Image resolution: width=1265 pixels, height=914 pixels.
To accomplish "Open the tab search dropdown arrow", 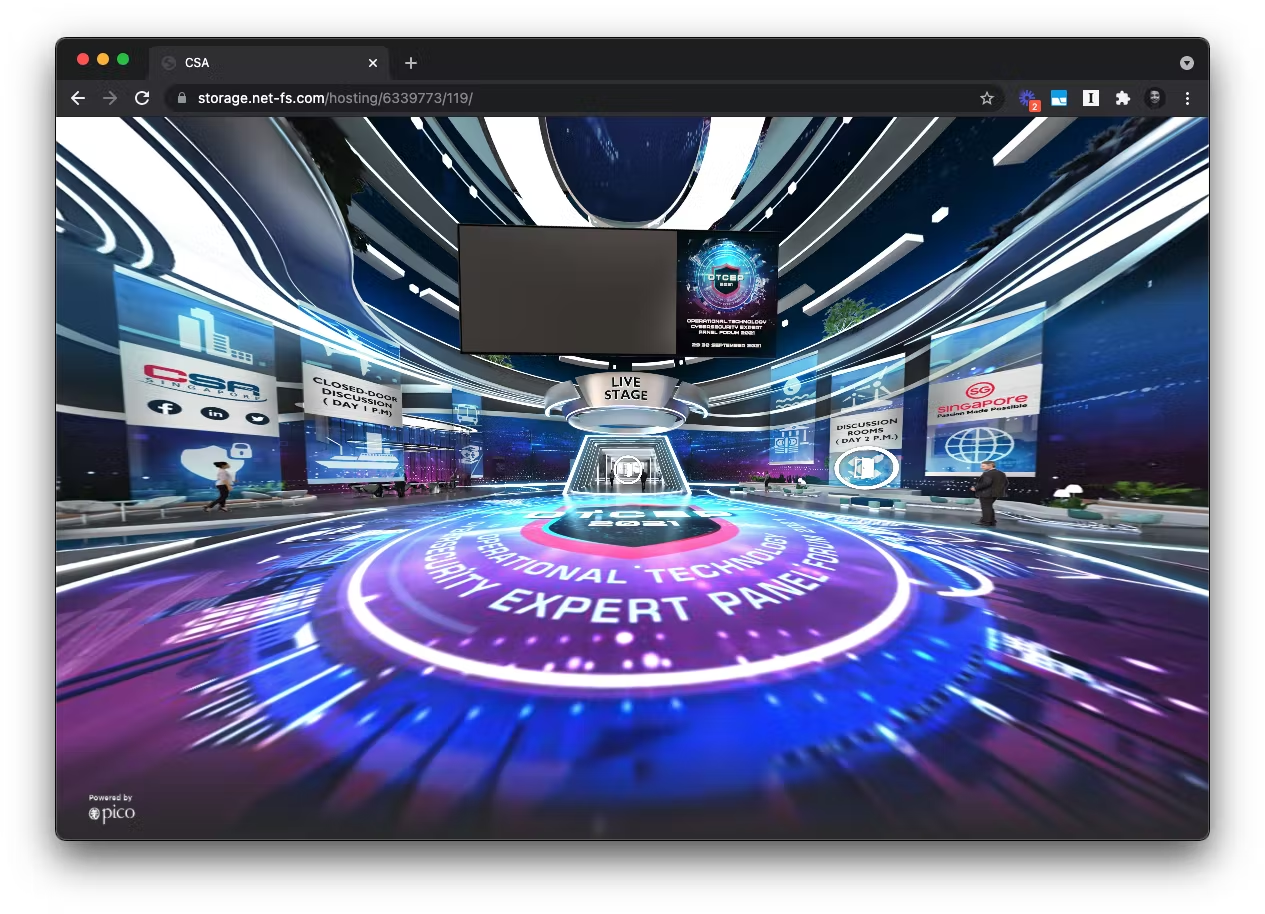I will coord(1187,62).
